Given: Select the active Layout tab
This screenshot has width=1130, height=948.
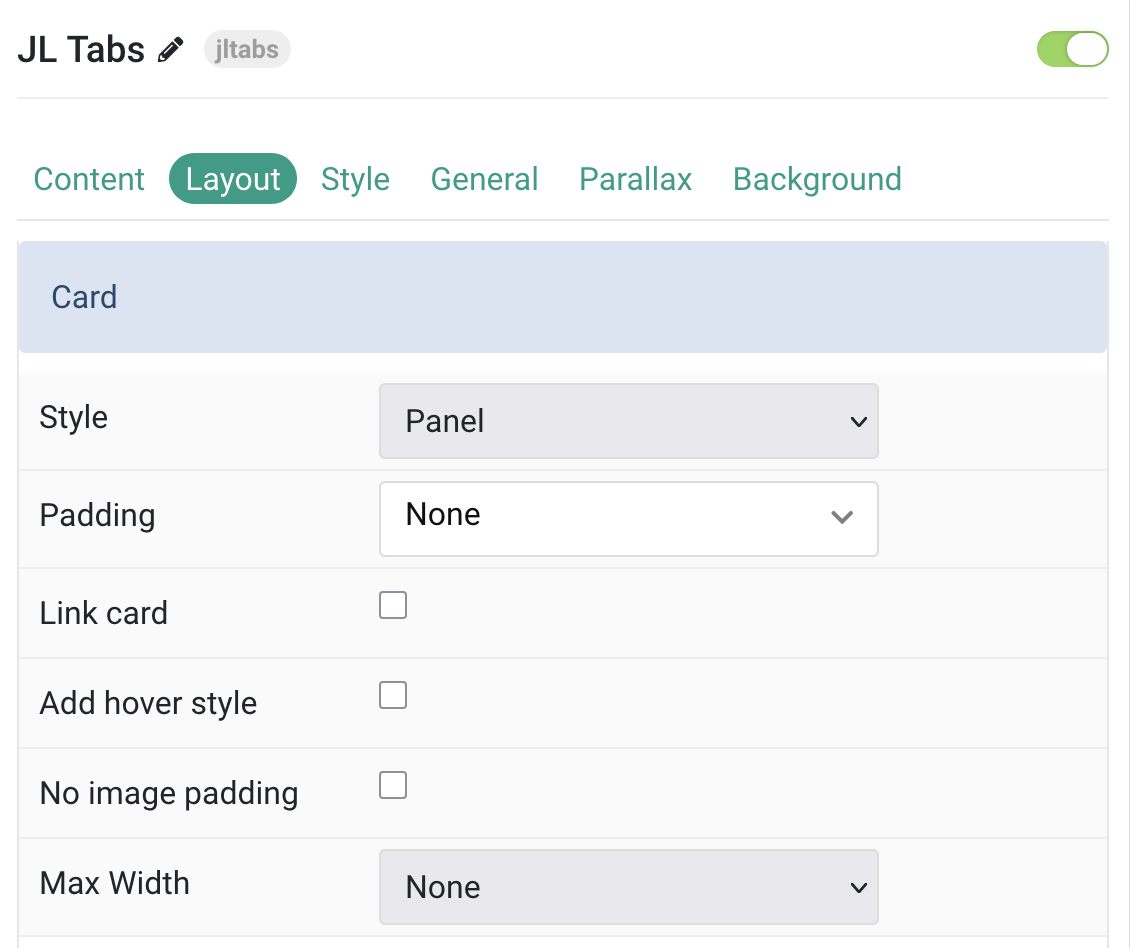Looking at the screenshot, I should tap(233, 179).
